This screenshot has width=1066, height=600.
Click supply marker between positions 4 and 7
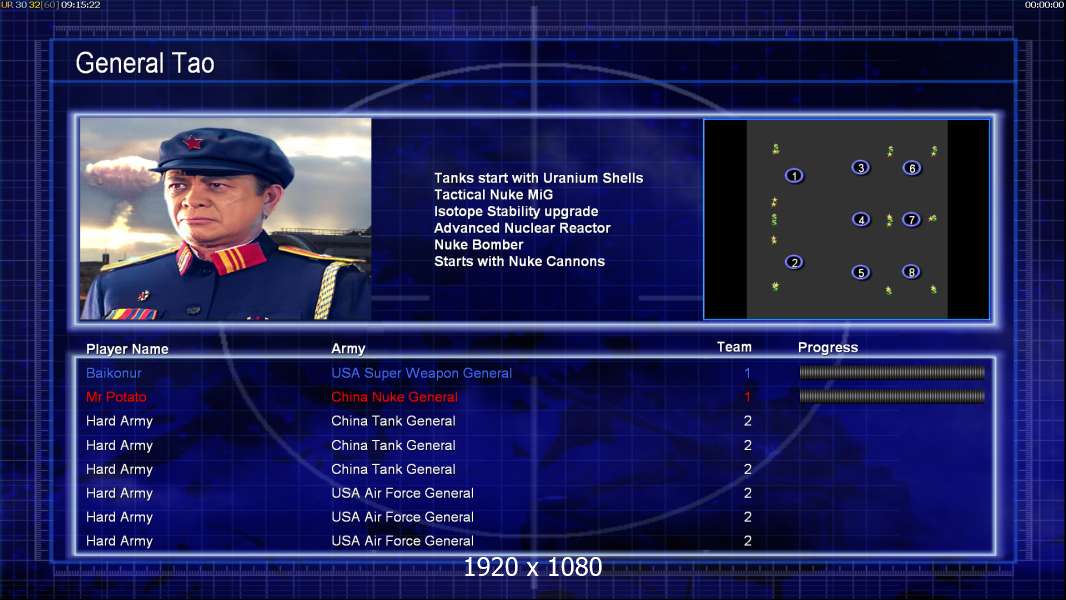889,219
